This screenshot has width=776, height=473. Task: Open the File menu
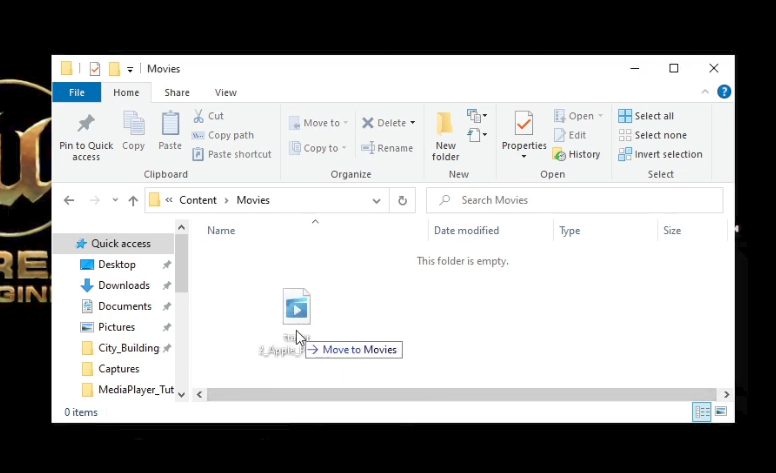click(x=77, y=93)
